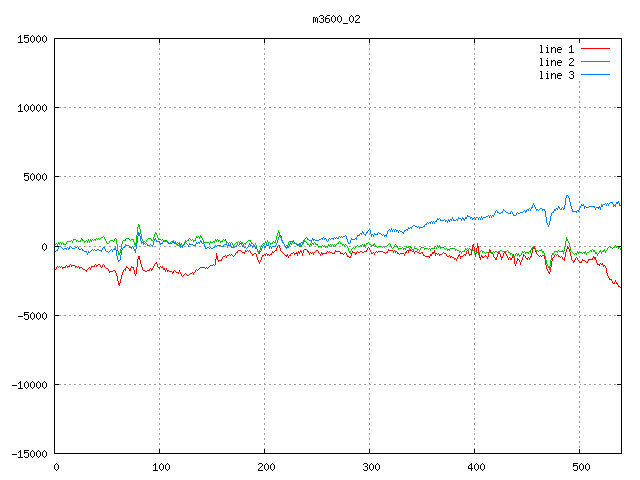
Task: Click the 300 x-axis tick label
Action: [x=370, y=466]
